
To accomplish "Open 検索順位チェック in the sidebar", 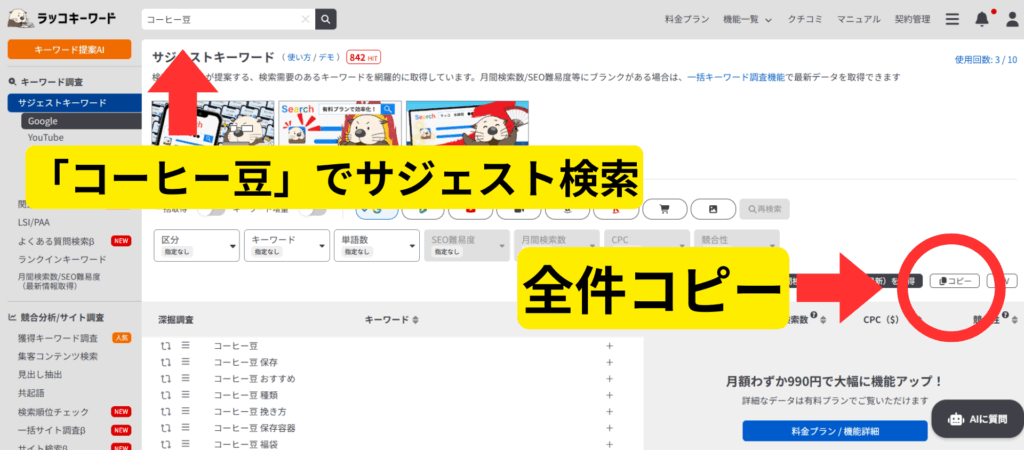I will [x=53, y=412].
